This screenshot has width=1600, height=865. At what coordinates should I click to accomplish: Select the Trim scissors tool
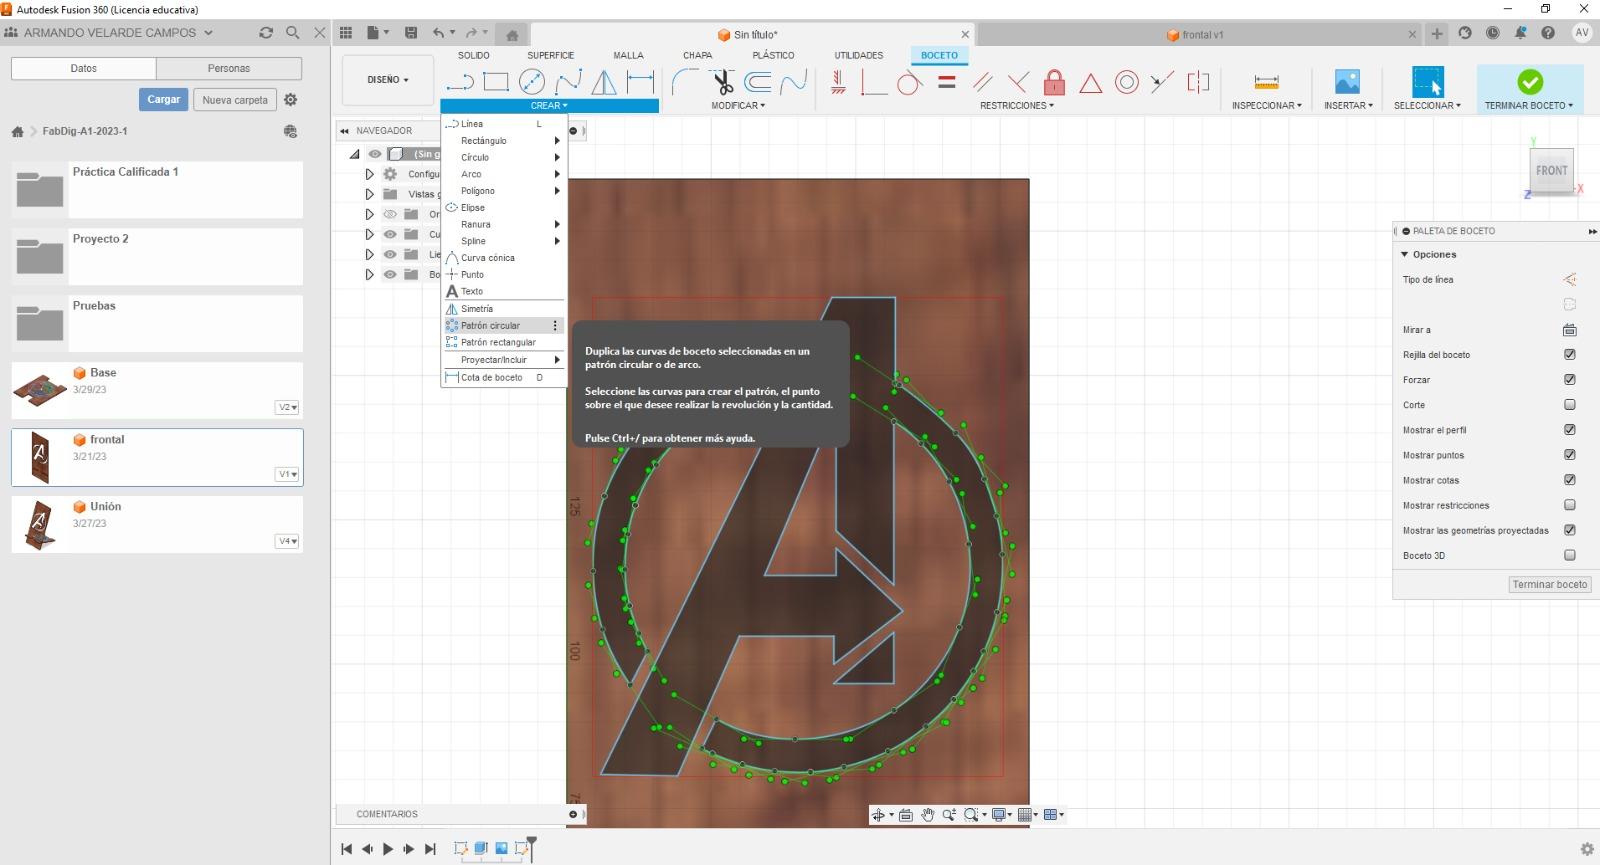pos(722,82)
